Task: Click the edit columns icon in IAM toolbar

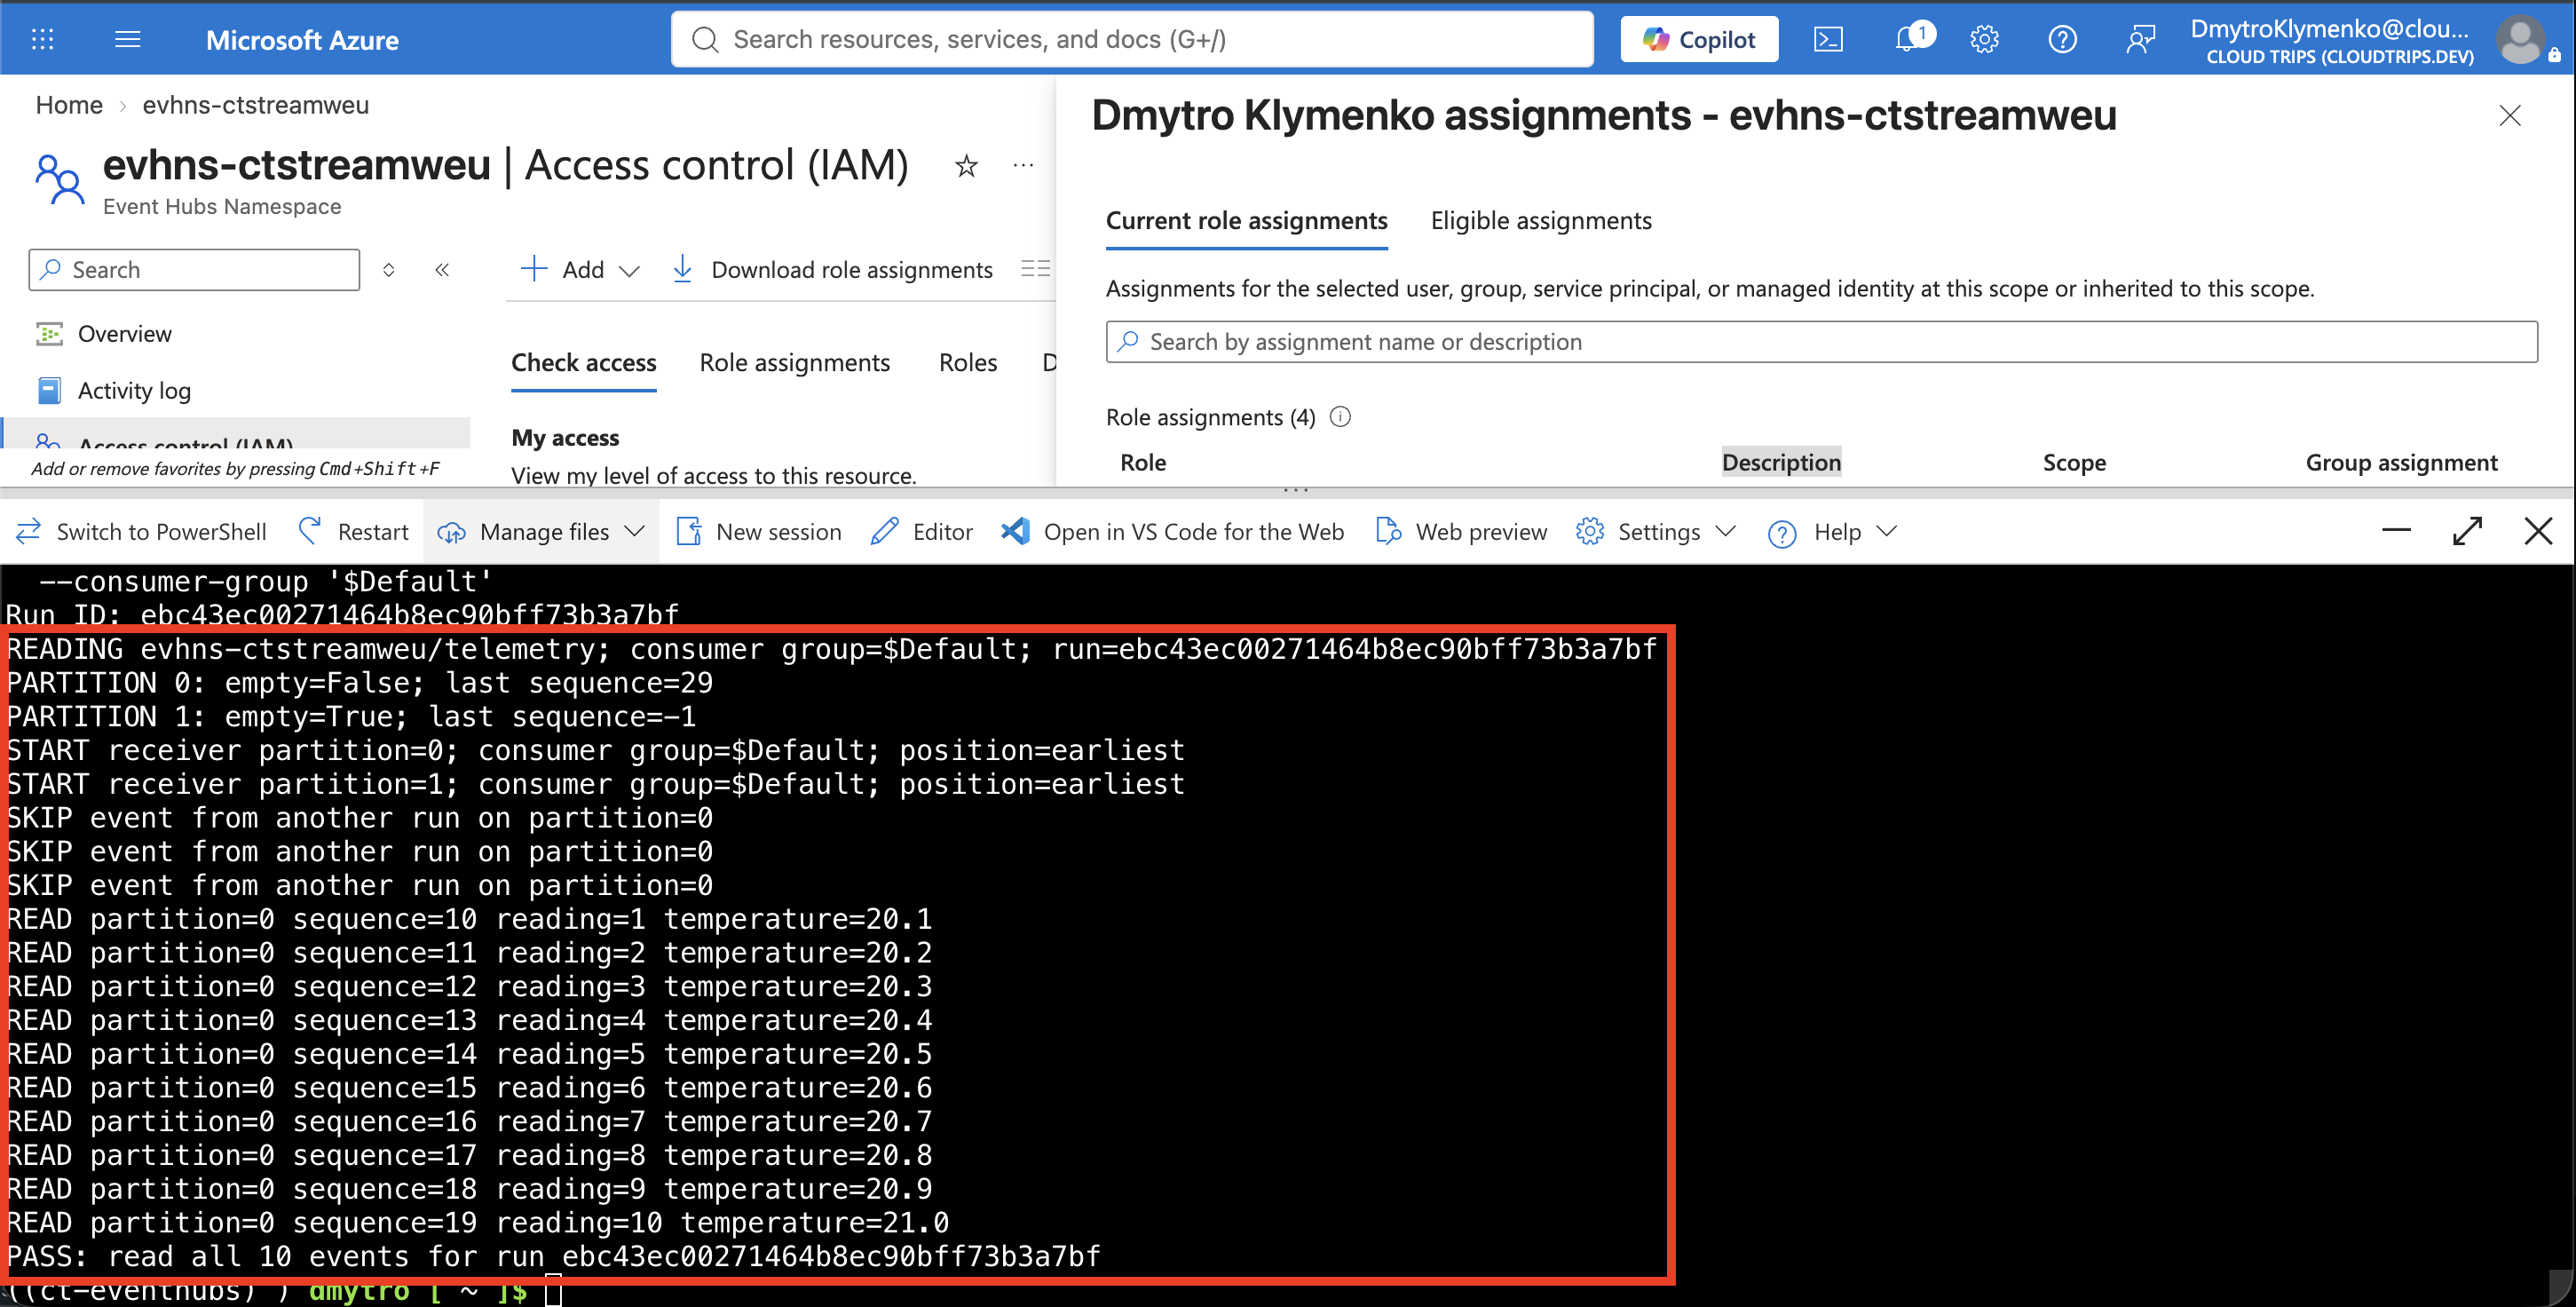Action: (x=1035, y=268)
